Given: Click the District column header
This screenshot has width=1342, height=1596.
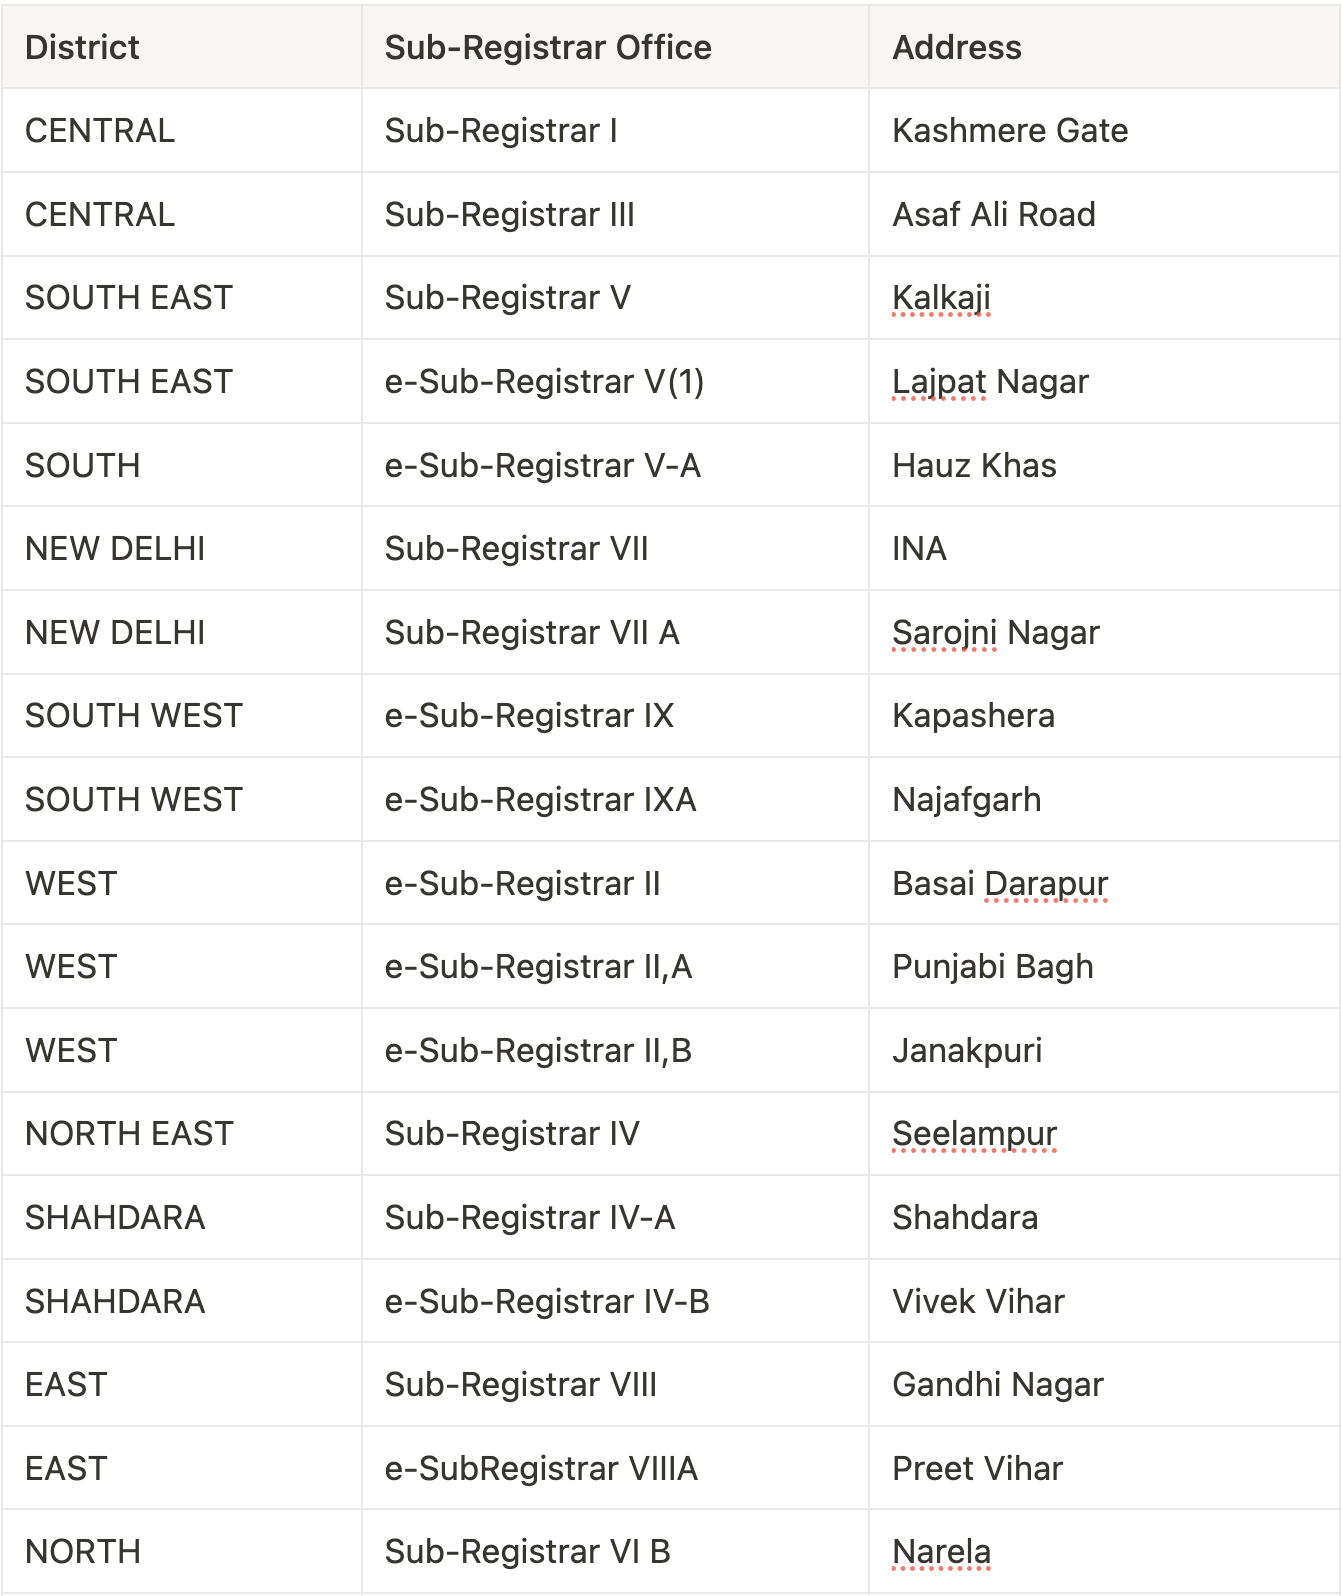Looking at the screenshot, I should [82, 47].
